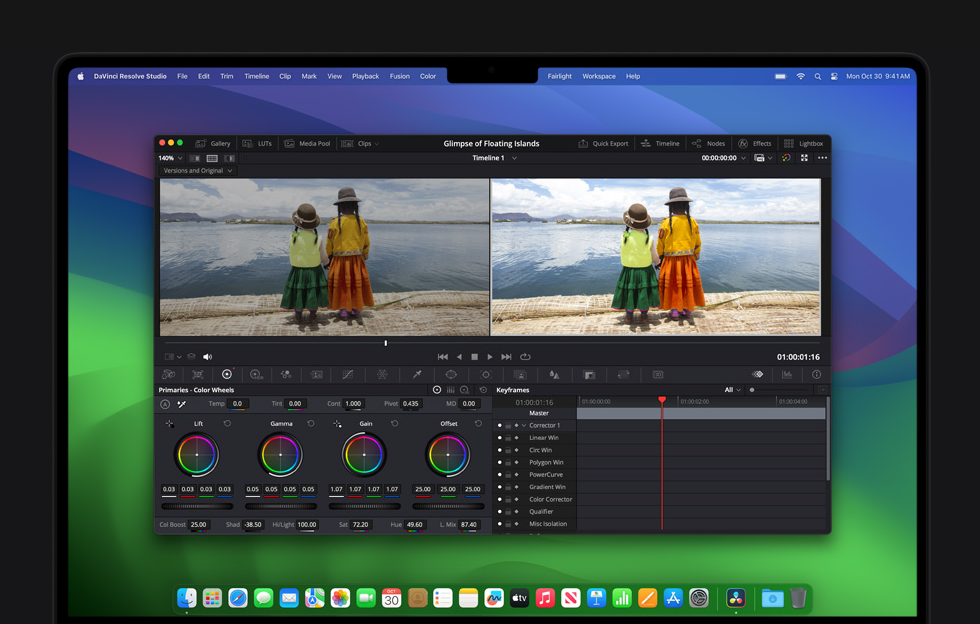Select the Primaries color wheels palette icon
980x624 pixels.
pyautogui.click(x=227, y=375)
